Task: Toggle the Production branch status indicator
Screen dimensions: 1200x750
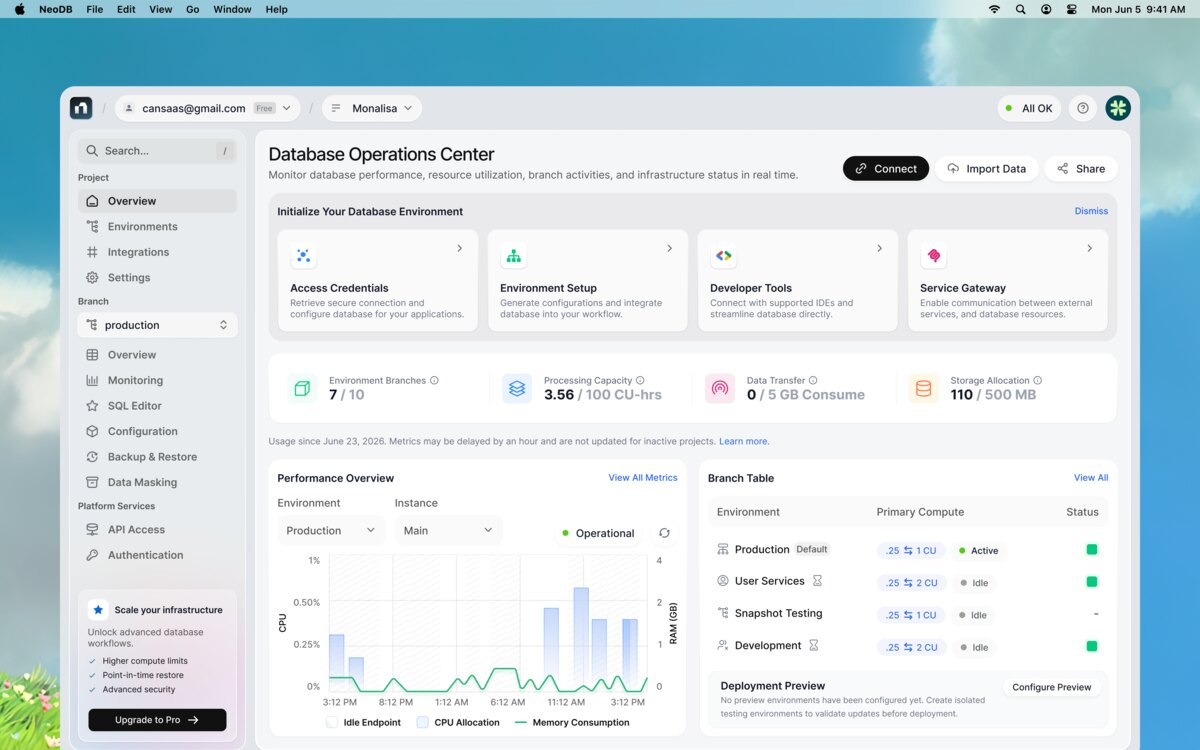Action: pyautogui.click(x=1092, y=549)
